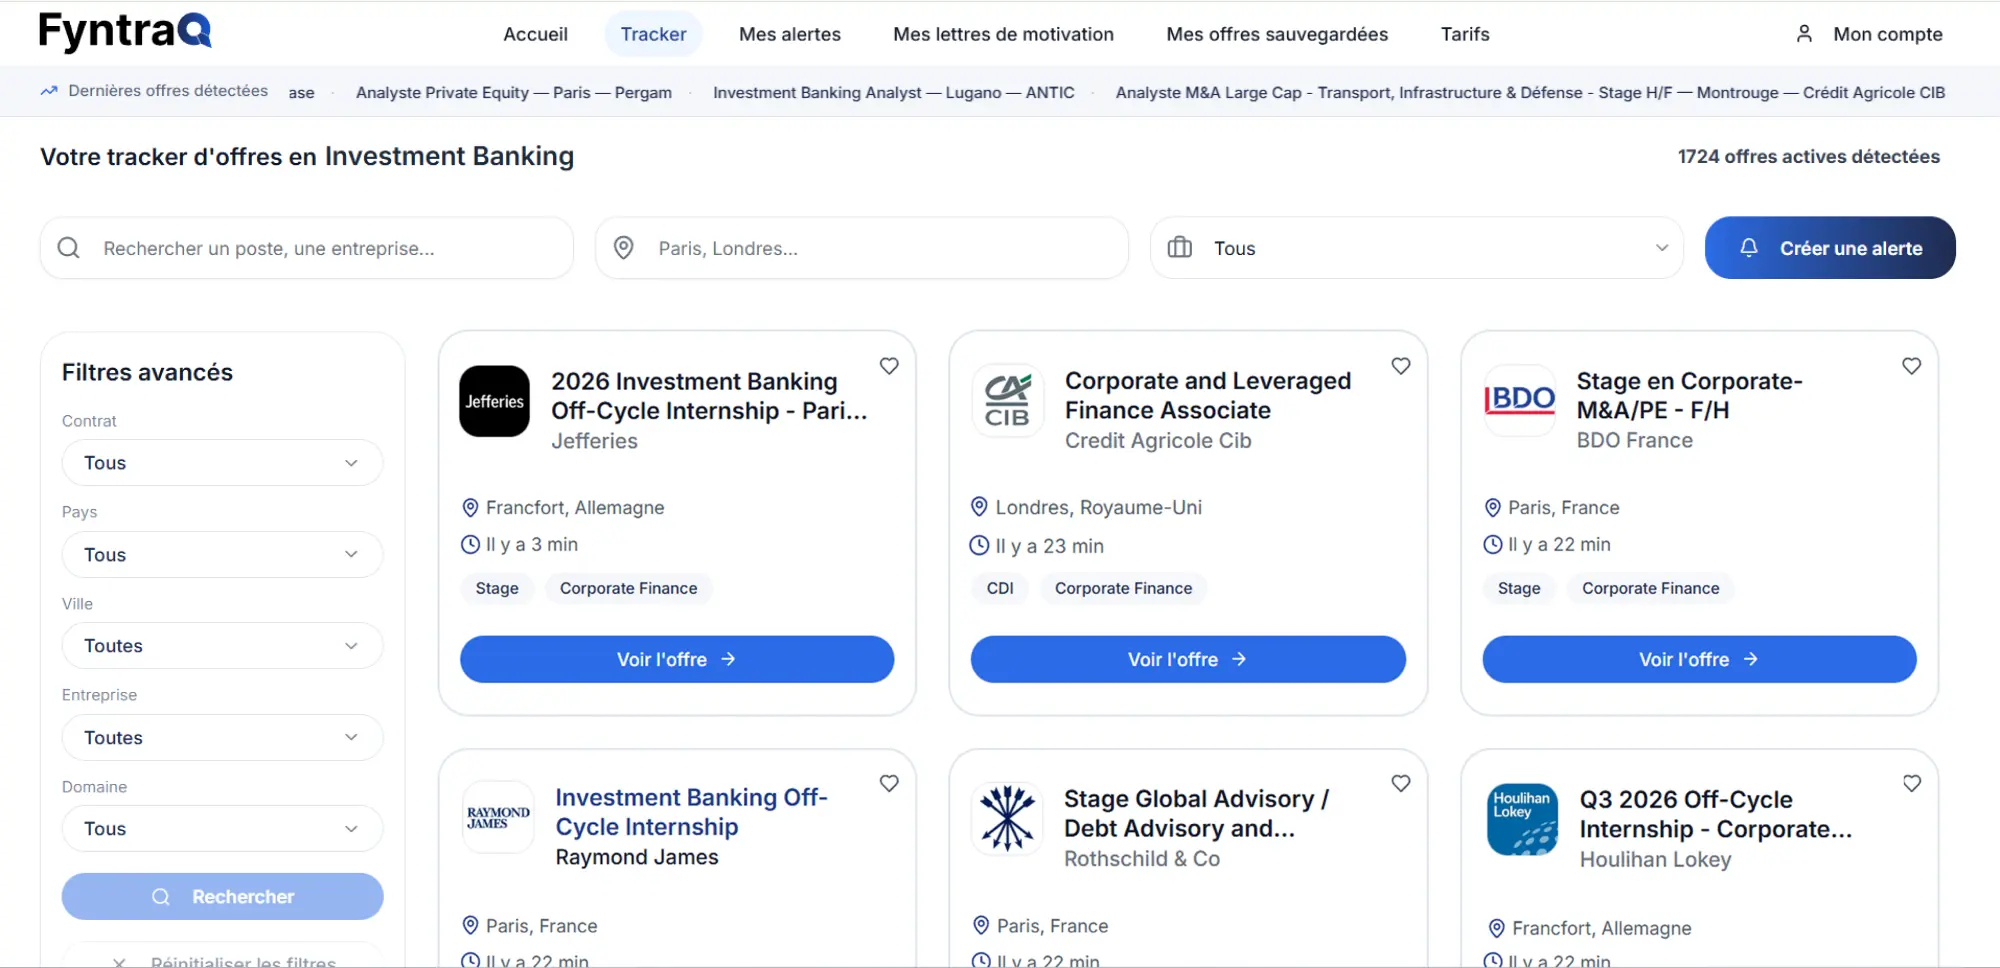Go to Mes alertes tab
This screenshot has width=2000, height=968.
(789, 34)
